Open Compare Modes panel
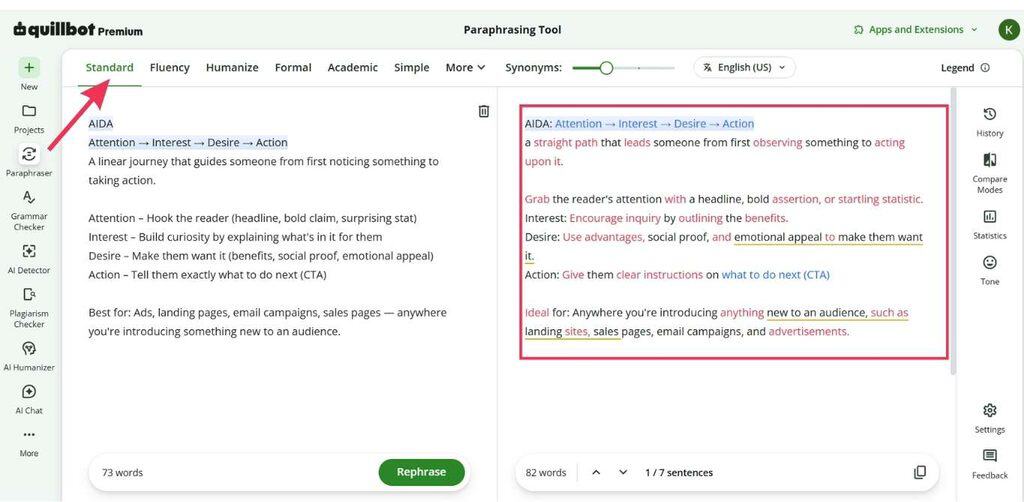The height and width of the screenshot is (502, 1024). point(989,173)
